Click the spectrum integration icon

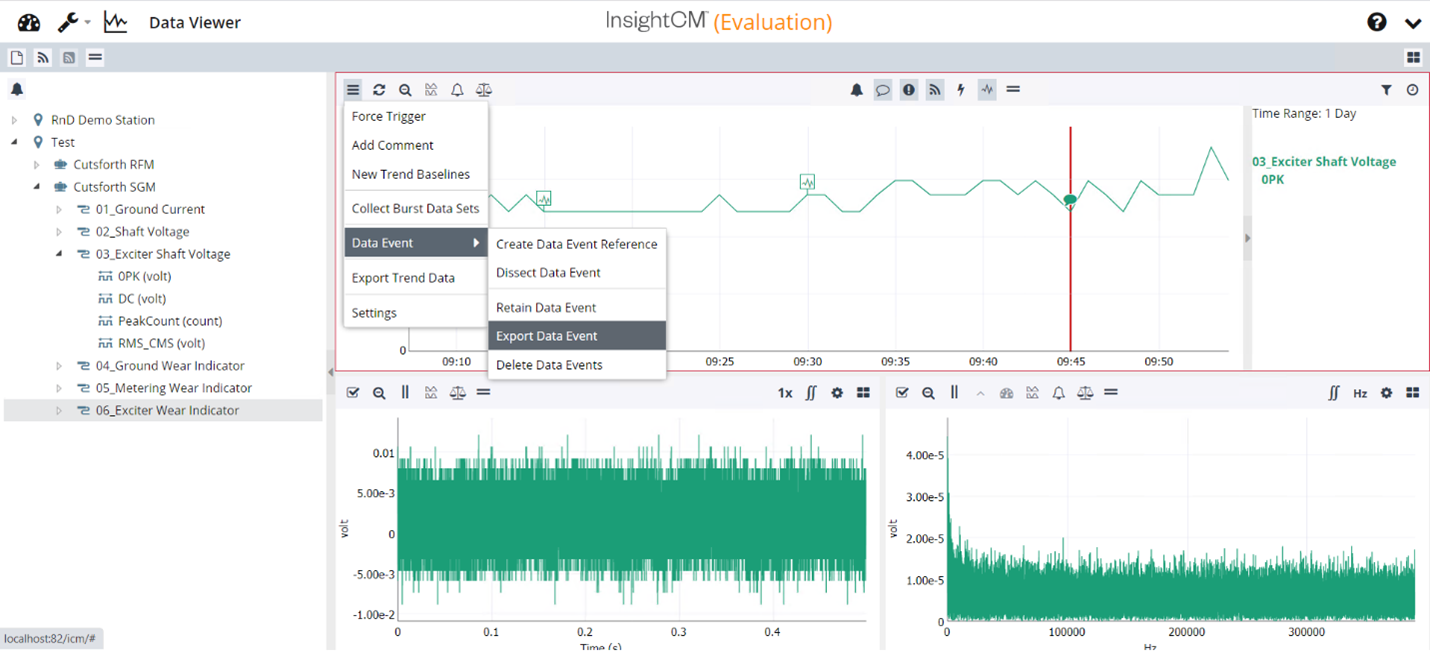click(1334, 394)
